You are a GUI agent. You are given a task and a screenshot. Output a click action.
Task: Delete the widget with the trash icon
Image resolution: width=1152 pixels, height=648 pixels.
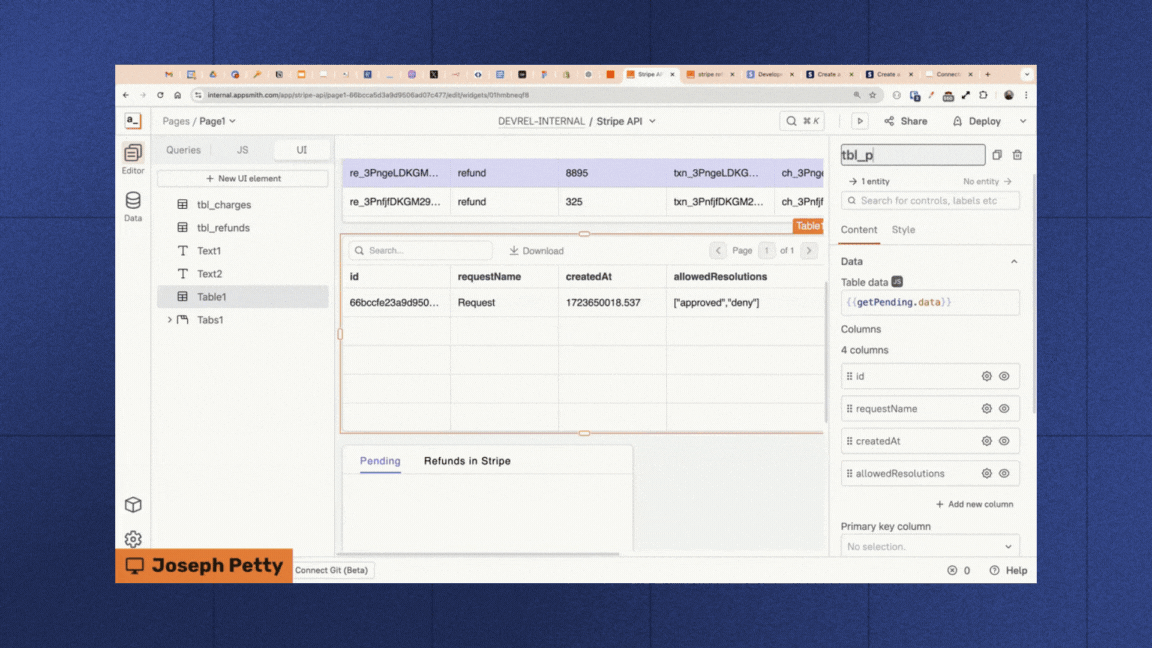1017,155
